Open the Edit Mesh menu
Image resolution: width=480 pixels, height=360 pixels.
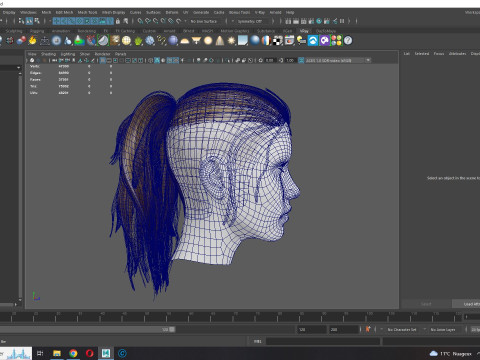(x=64, y=12)
